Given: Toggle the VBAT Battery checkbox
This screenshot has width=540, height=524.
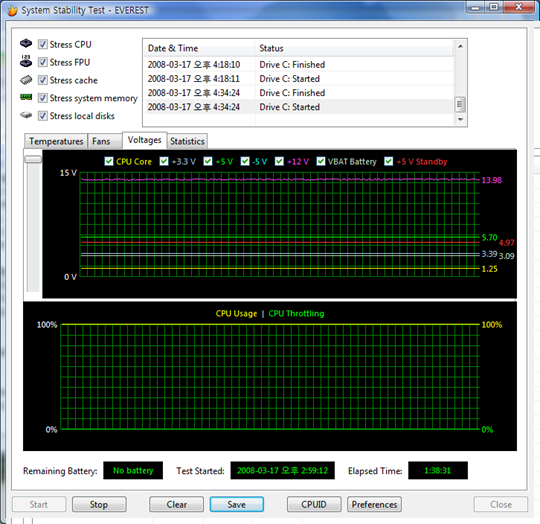Looking at the screenshot, I should pos(321,161).
